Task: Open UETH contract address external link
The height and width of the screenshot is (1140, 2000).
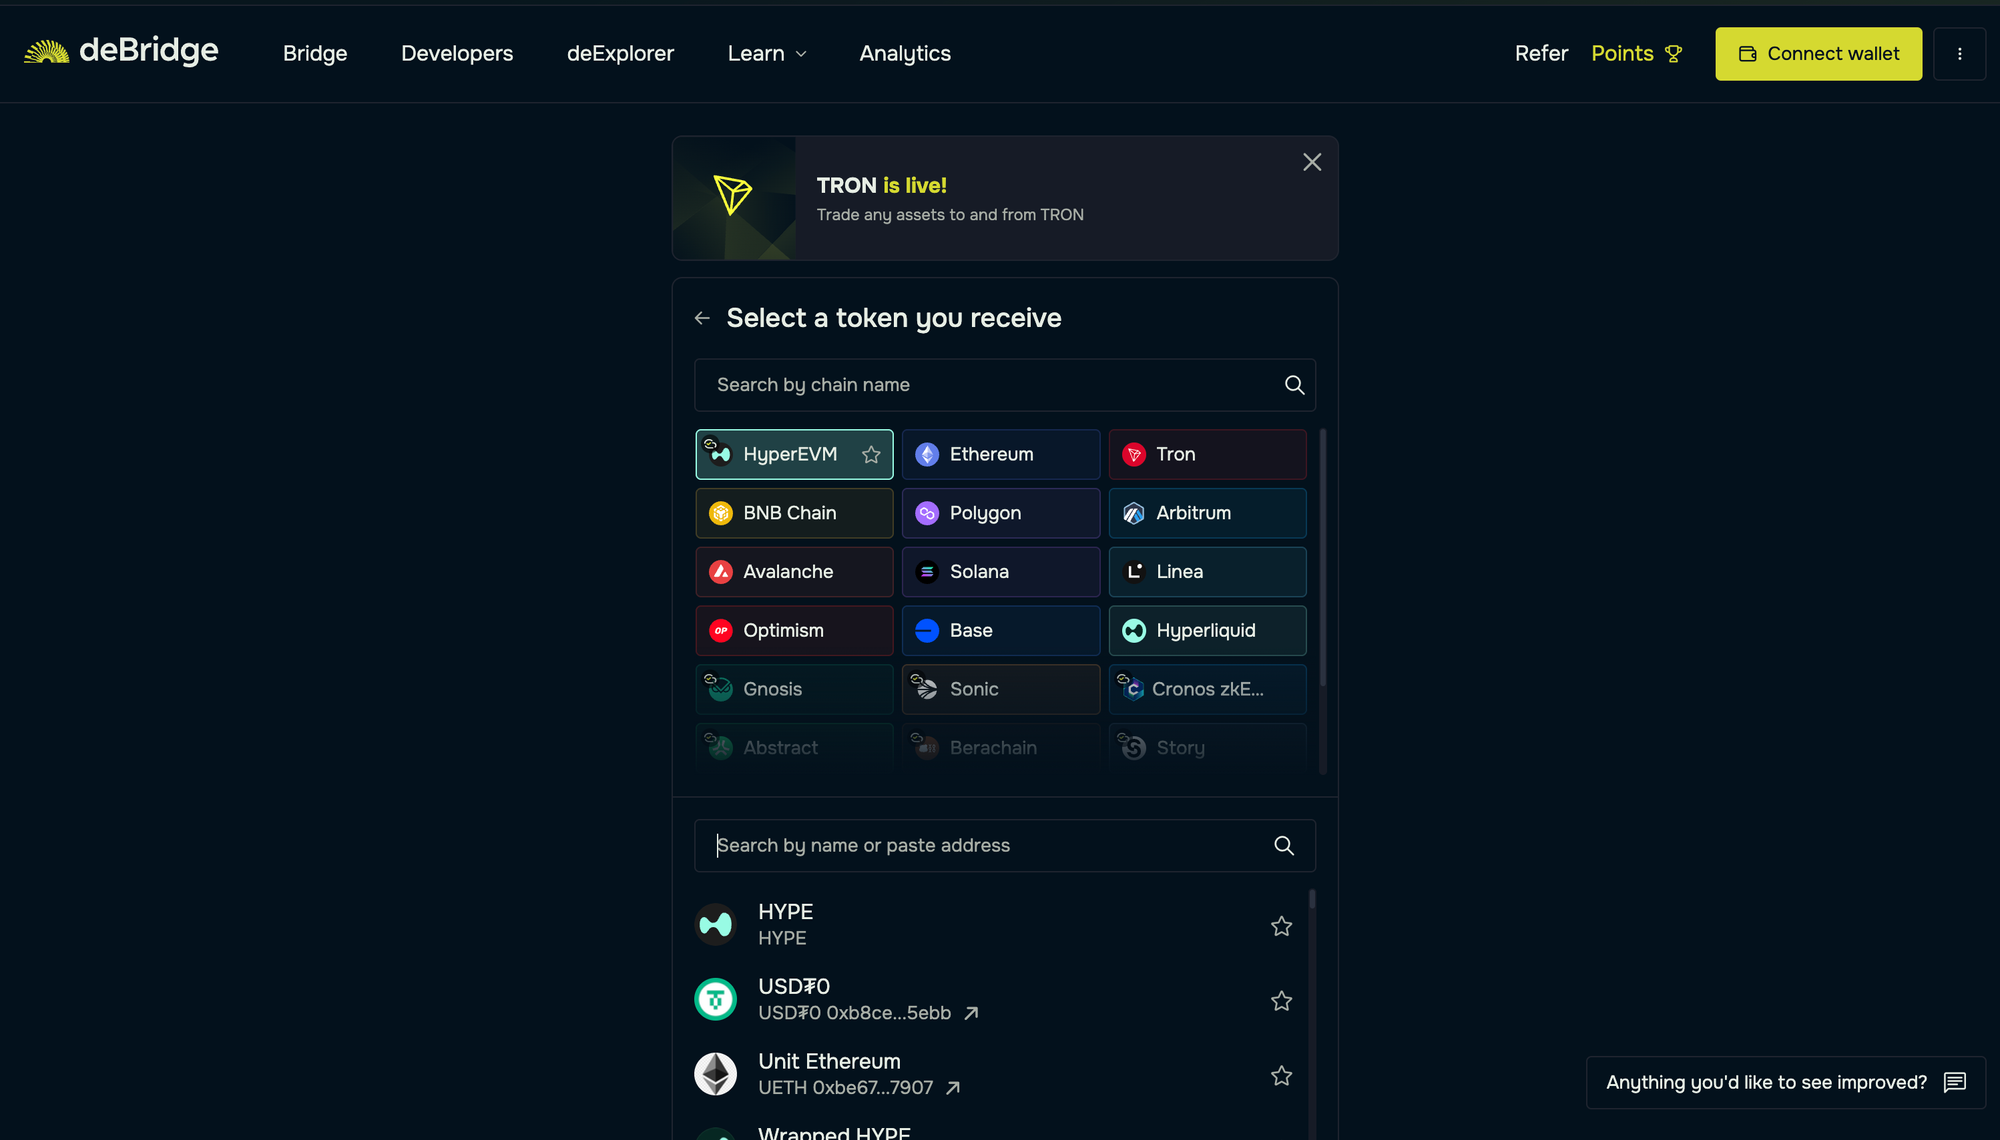Action: (953, 1088)
